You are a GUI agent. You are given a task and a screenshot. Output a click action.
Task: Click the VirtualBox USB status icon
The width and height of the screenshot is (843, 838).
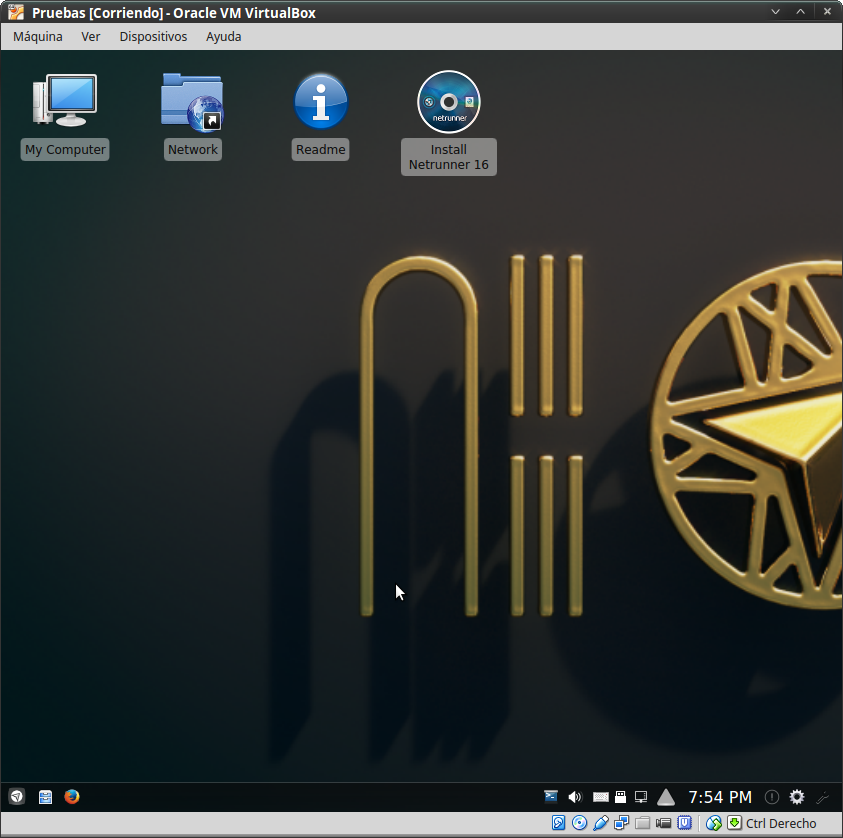[x=601, y=823]
